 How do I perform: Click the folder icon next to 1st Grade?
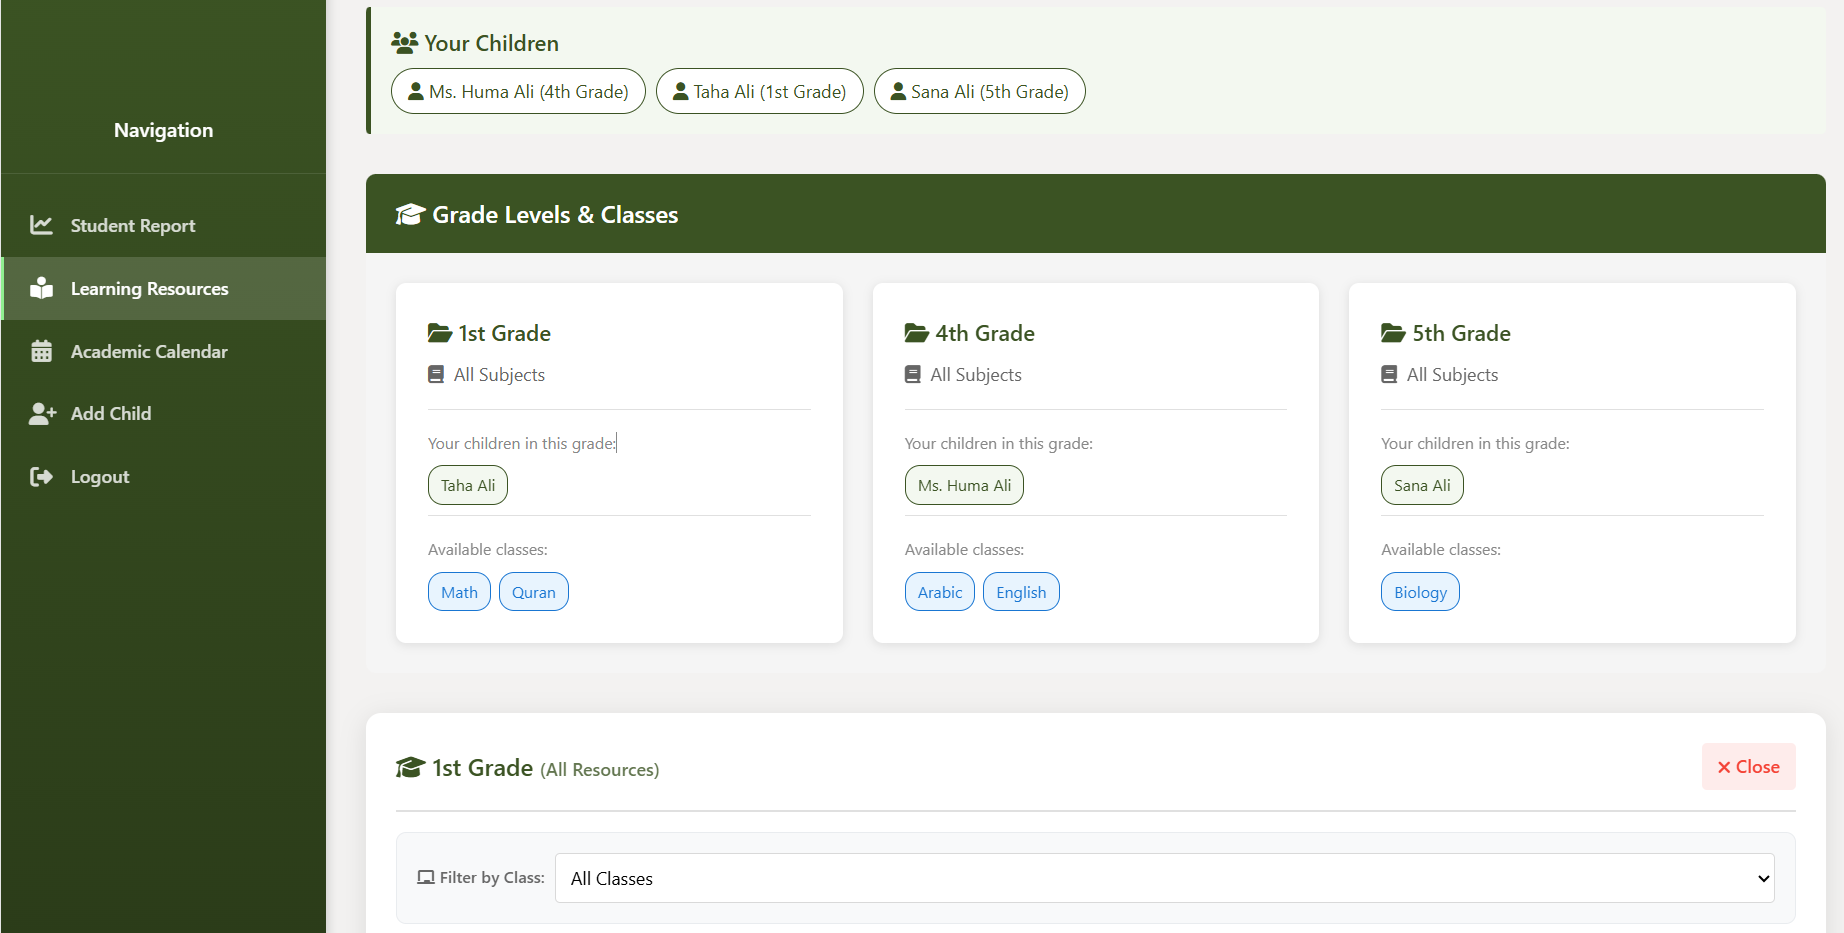436,331
